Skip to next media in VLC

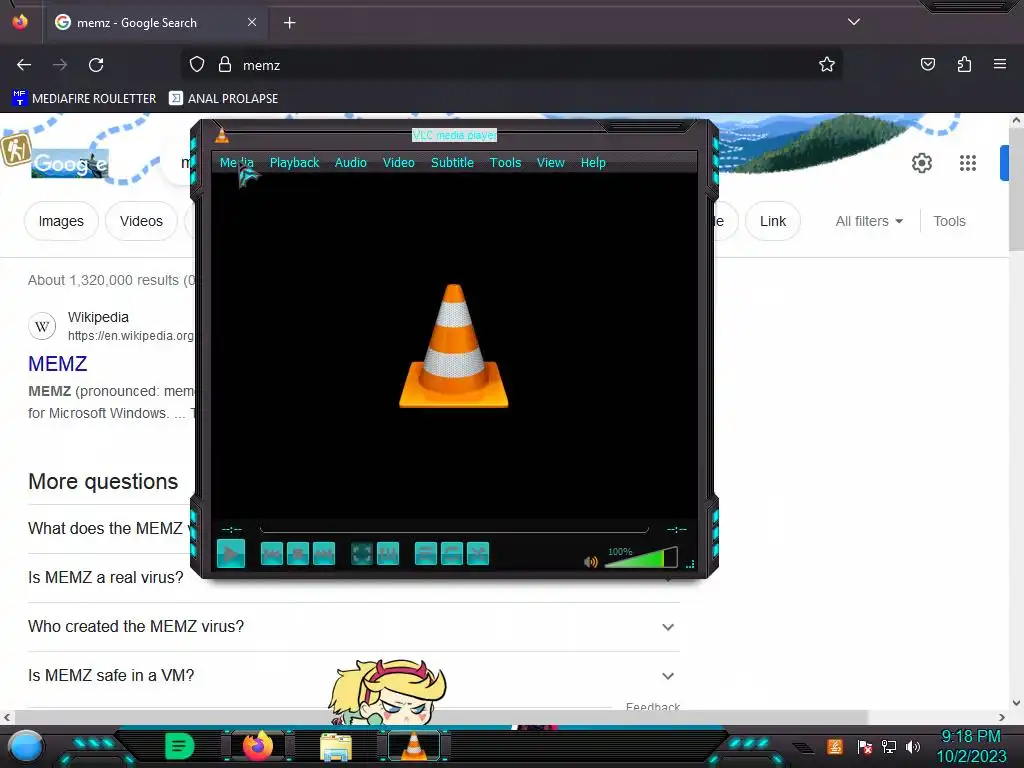[x=324, y=554]
